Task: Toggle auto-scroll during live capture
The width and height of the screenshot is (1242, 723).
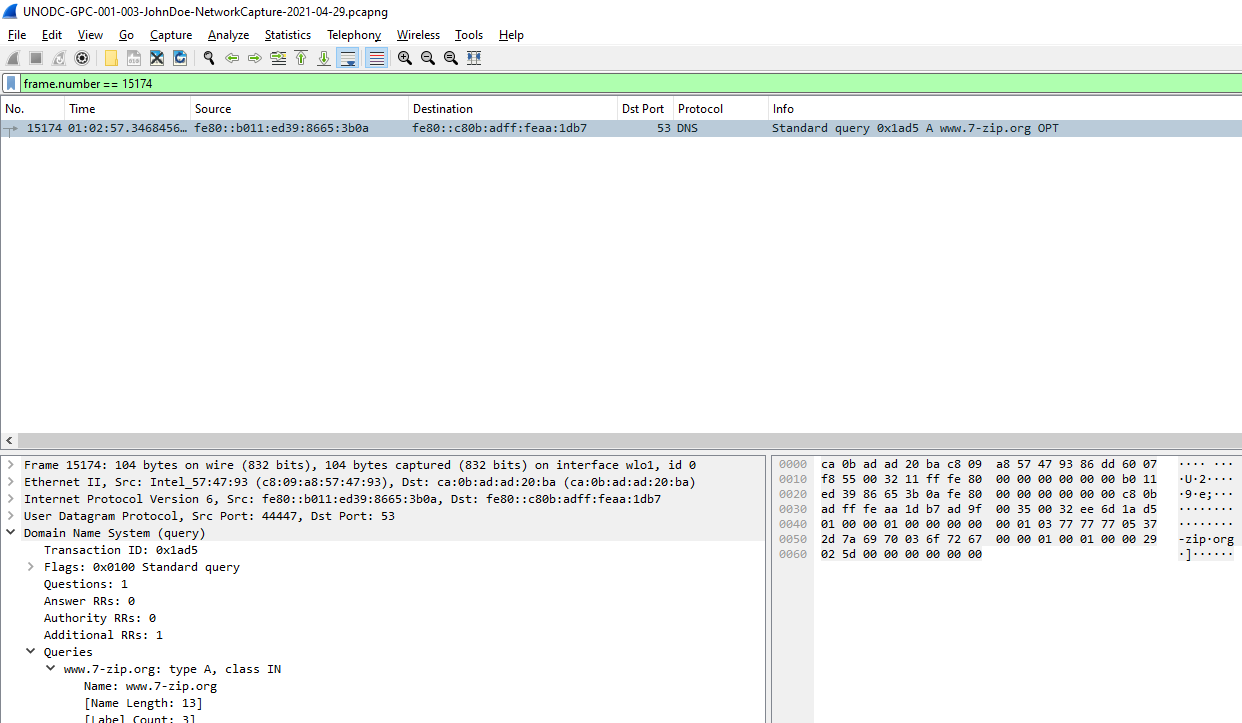Action: (348, 58)
